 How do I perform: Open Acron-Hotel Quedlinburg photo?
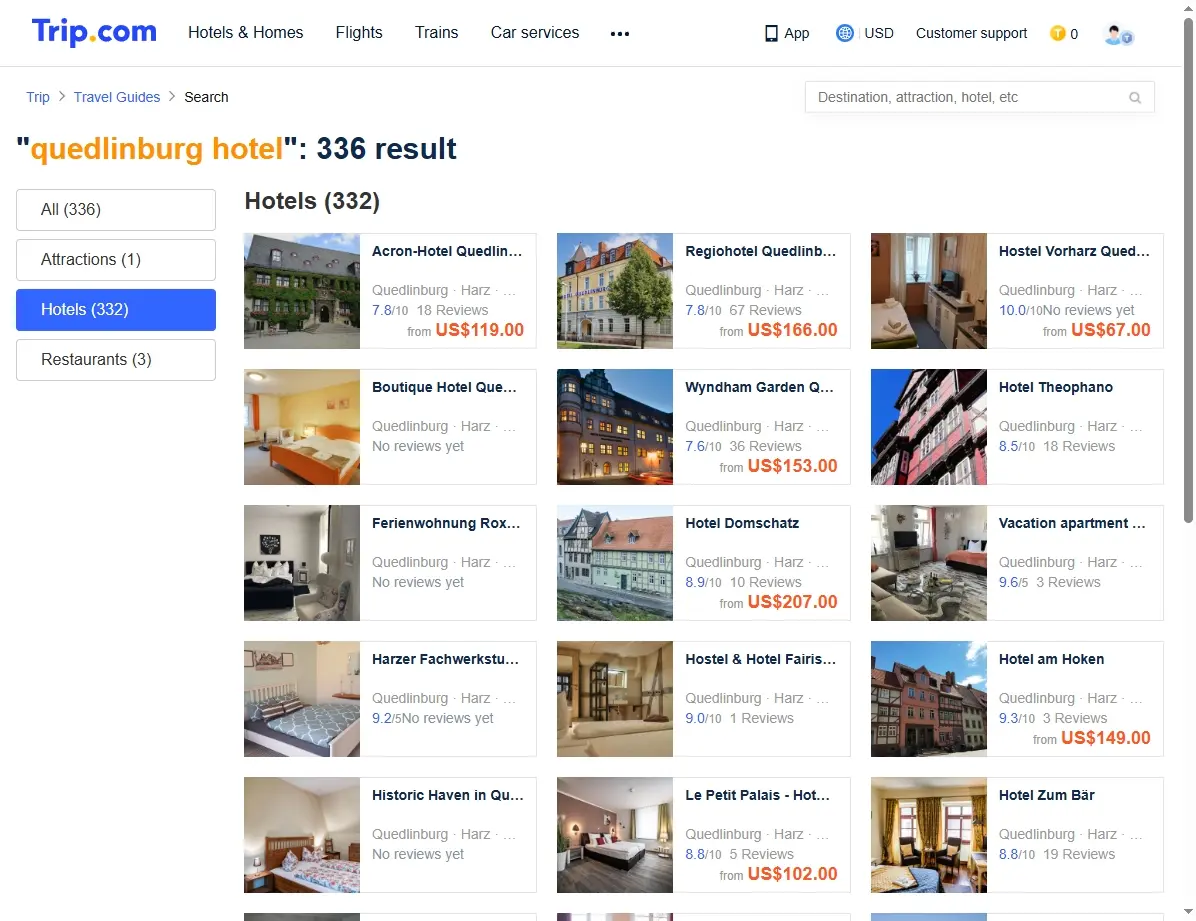point(302,291)
